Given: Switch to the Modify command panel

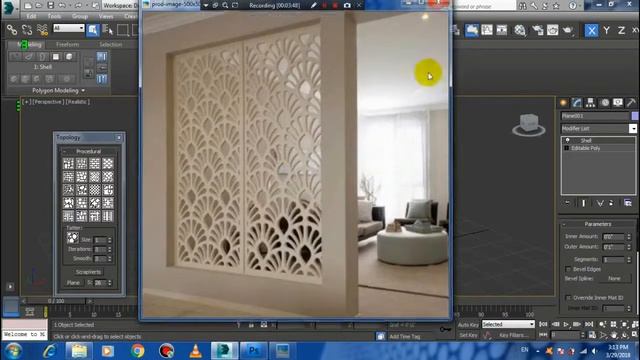Looking at the screenshot, I should coord(577,103).
